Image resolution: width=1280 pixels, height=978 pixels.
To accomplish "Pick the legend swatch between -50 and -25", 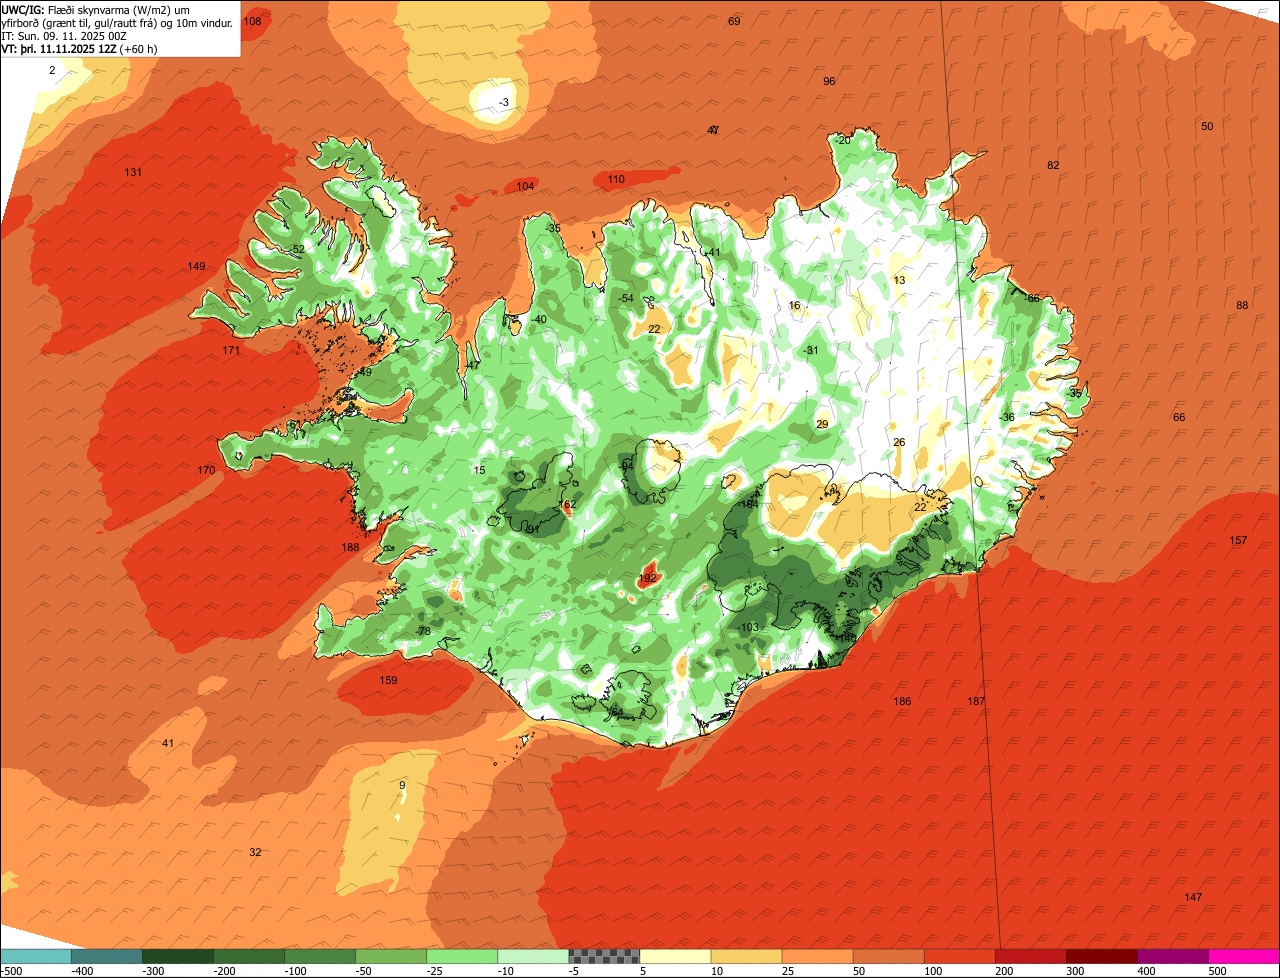I will (x=391, y=956).
